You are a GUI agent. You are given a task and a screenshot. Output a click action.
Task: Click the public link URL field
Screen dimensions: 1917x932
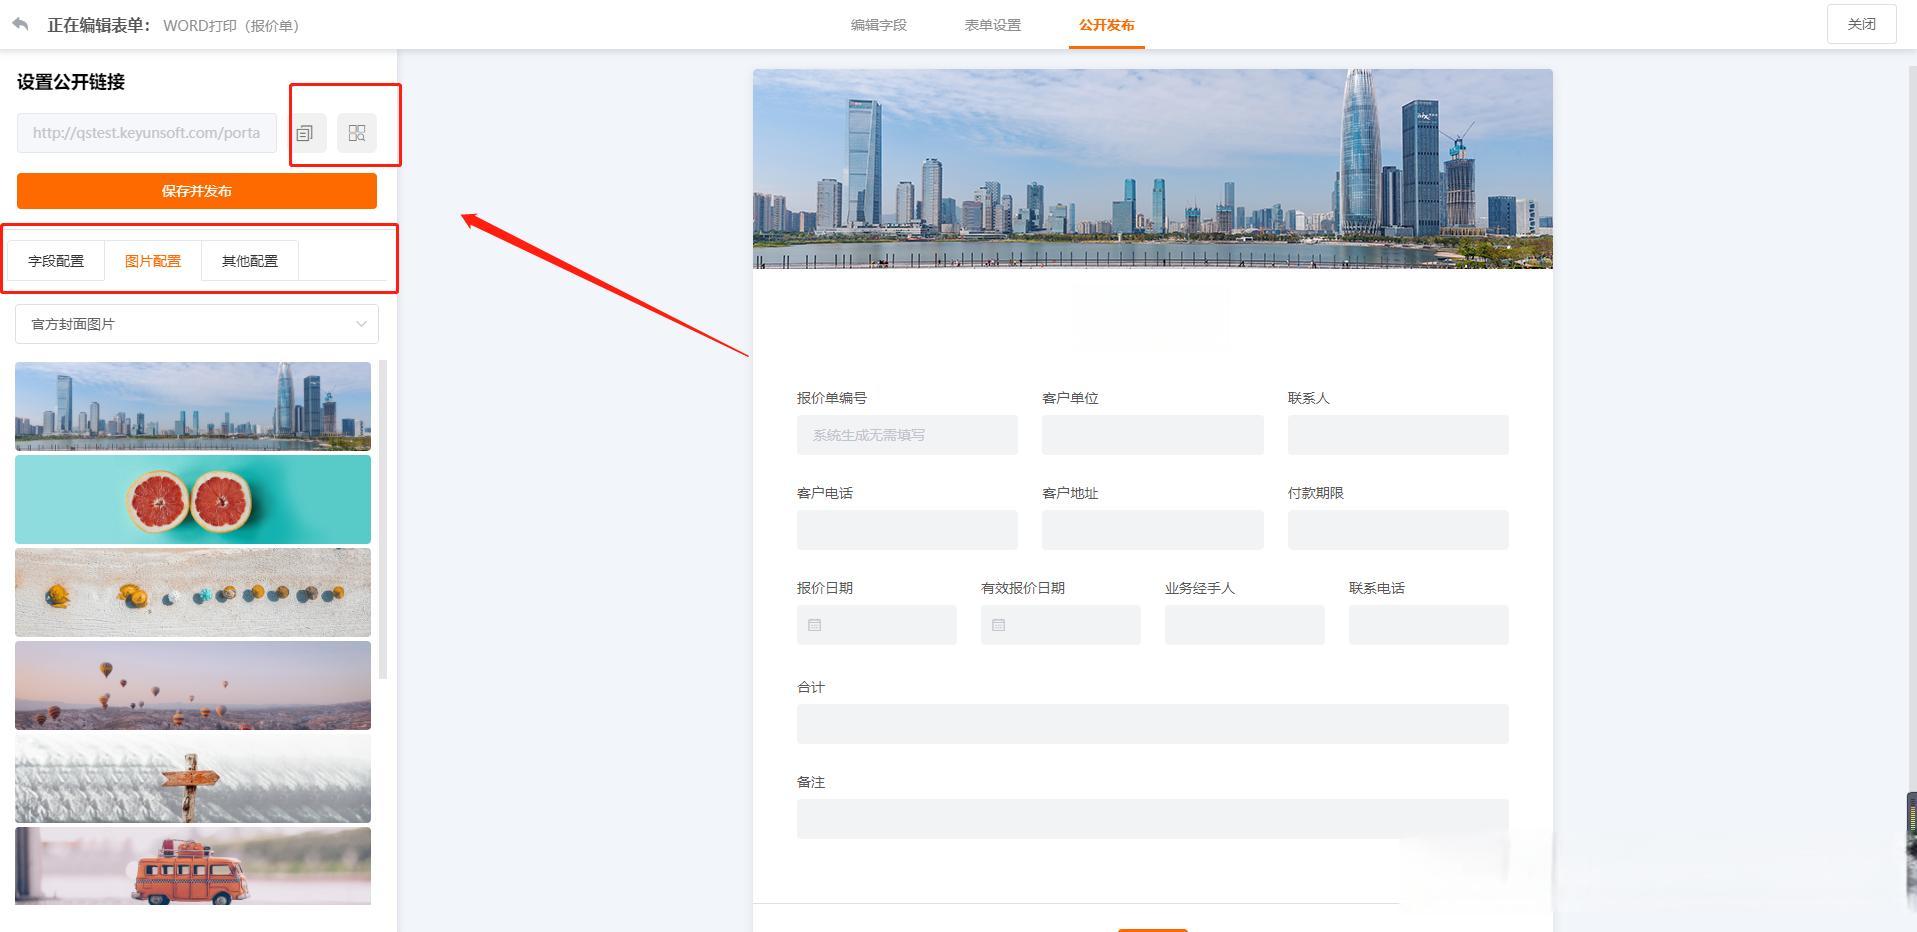click(x=147, y=133)
